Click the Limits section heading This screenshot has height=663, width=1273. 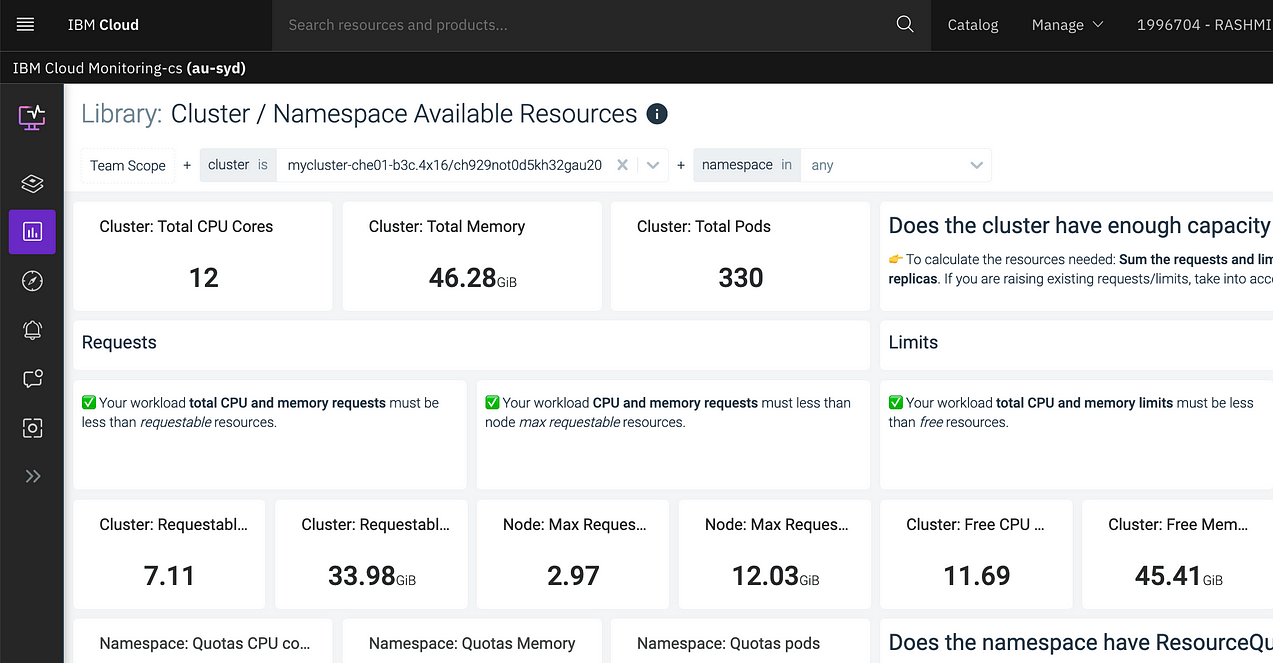pyautogui.click(x=913, y=342)
